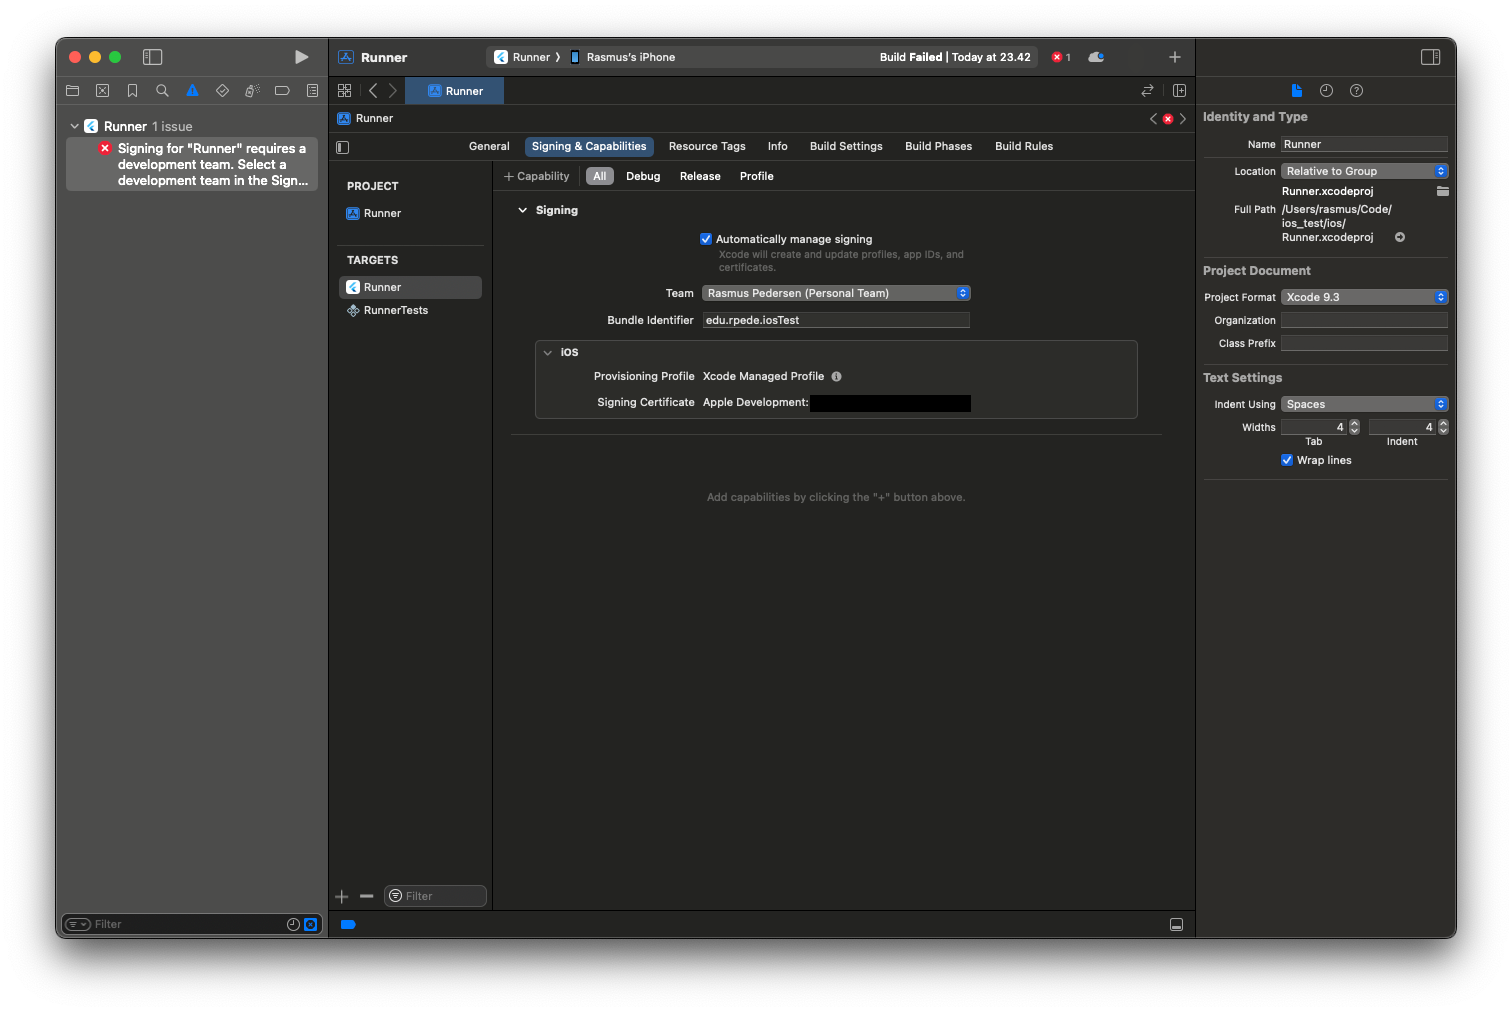Screen dimensions: 1512x1012
Task: Collapse the Signing section
Action: coord(522,210)
